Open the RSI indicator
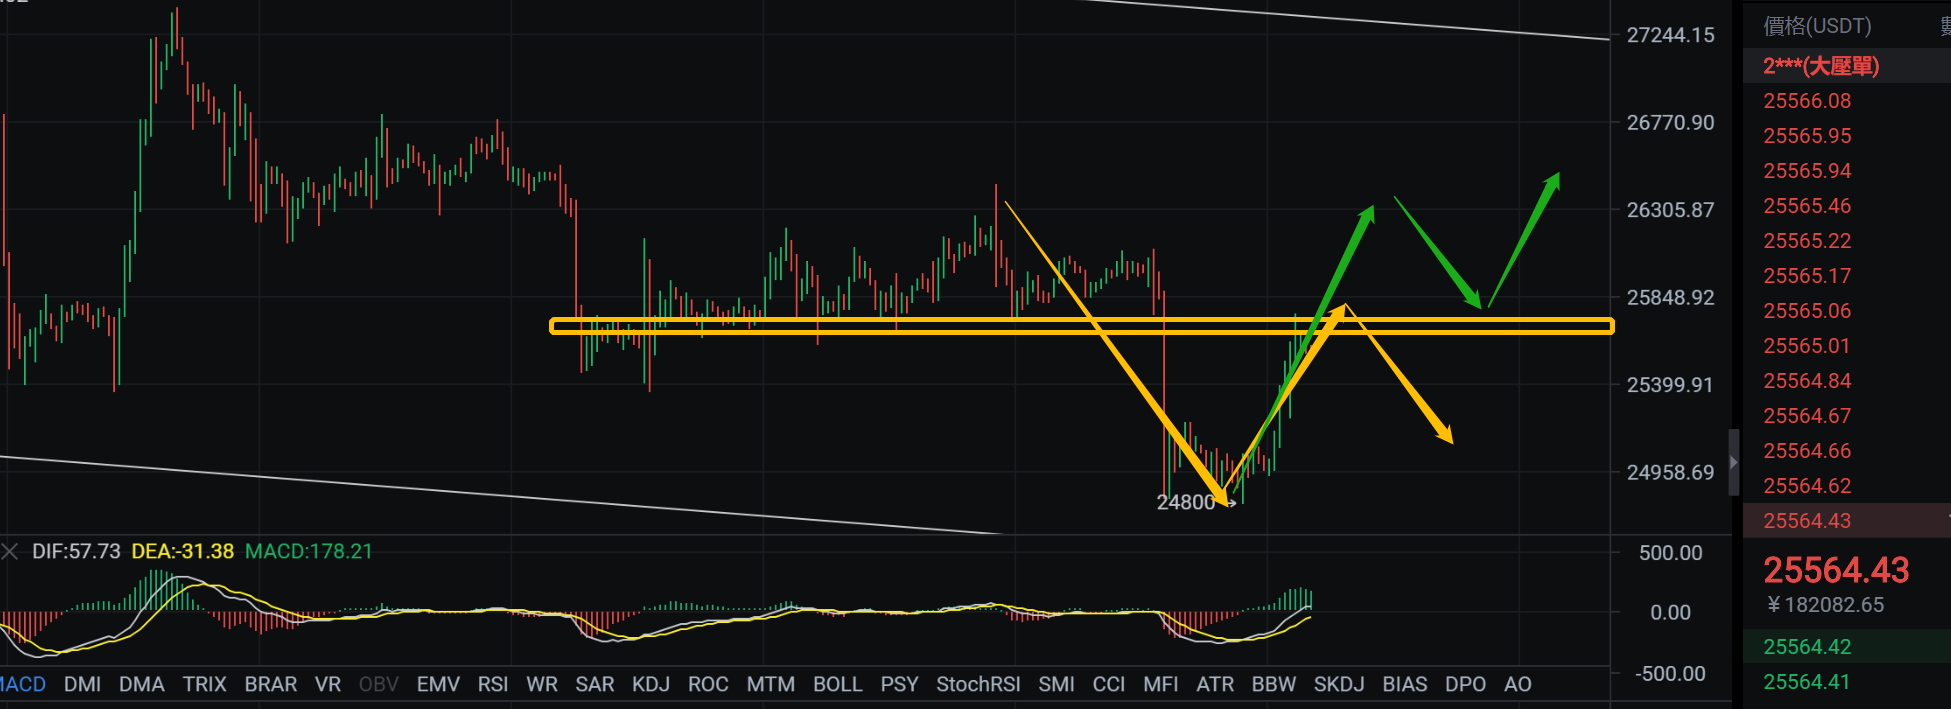Viewport: 1951px width, 709px height. 493,684
